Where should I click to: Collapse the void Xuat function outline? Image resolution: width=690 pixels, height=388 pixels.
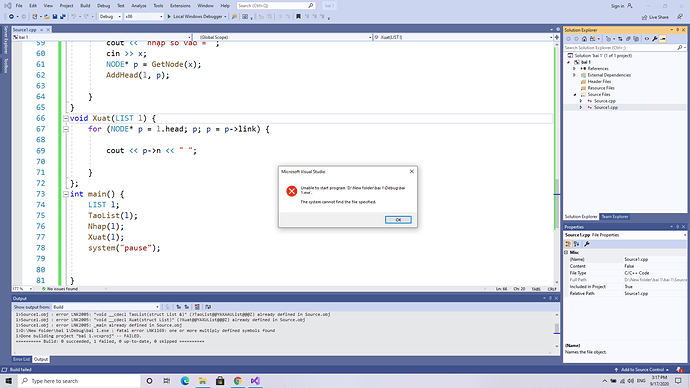66,118
